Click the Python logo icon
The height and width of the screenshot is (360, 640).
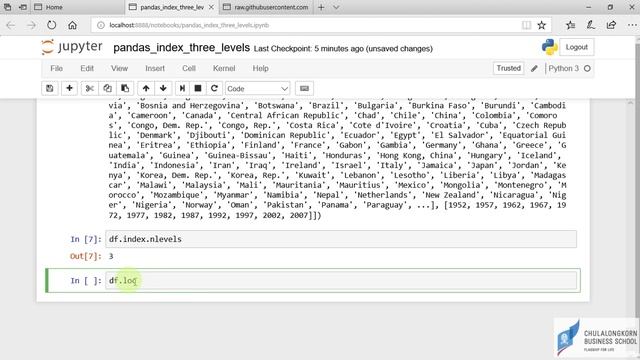coord(549,47)
